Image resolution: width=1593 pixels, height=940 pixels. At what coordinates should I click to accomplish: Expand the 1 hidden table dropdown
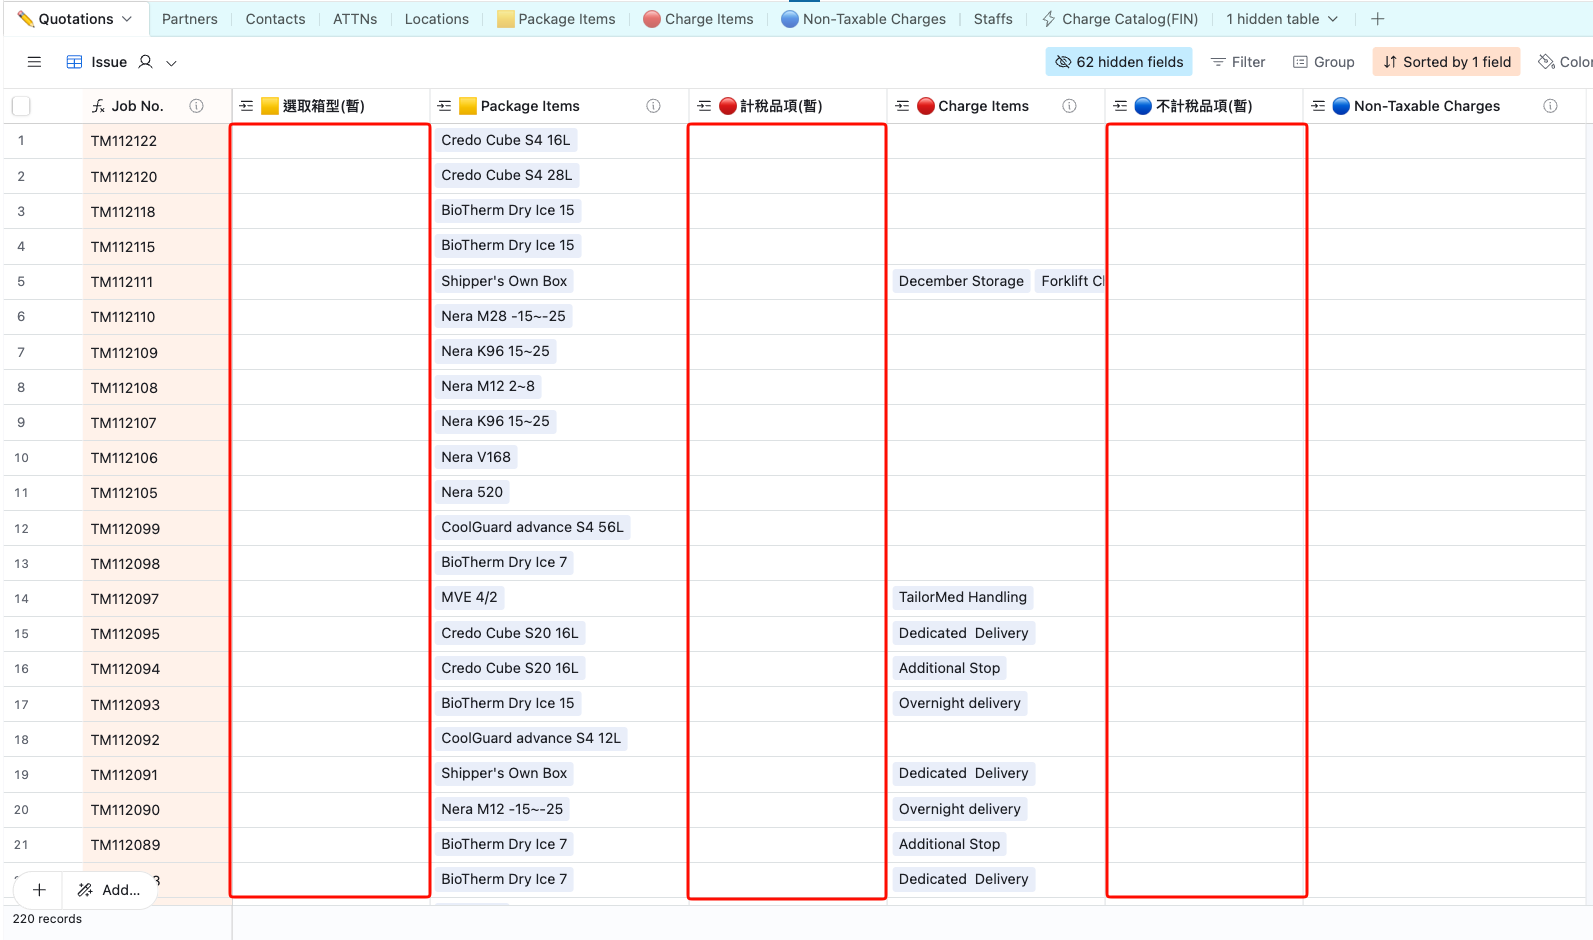[1281, 19]
